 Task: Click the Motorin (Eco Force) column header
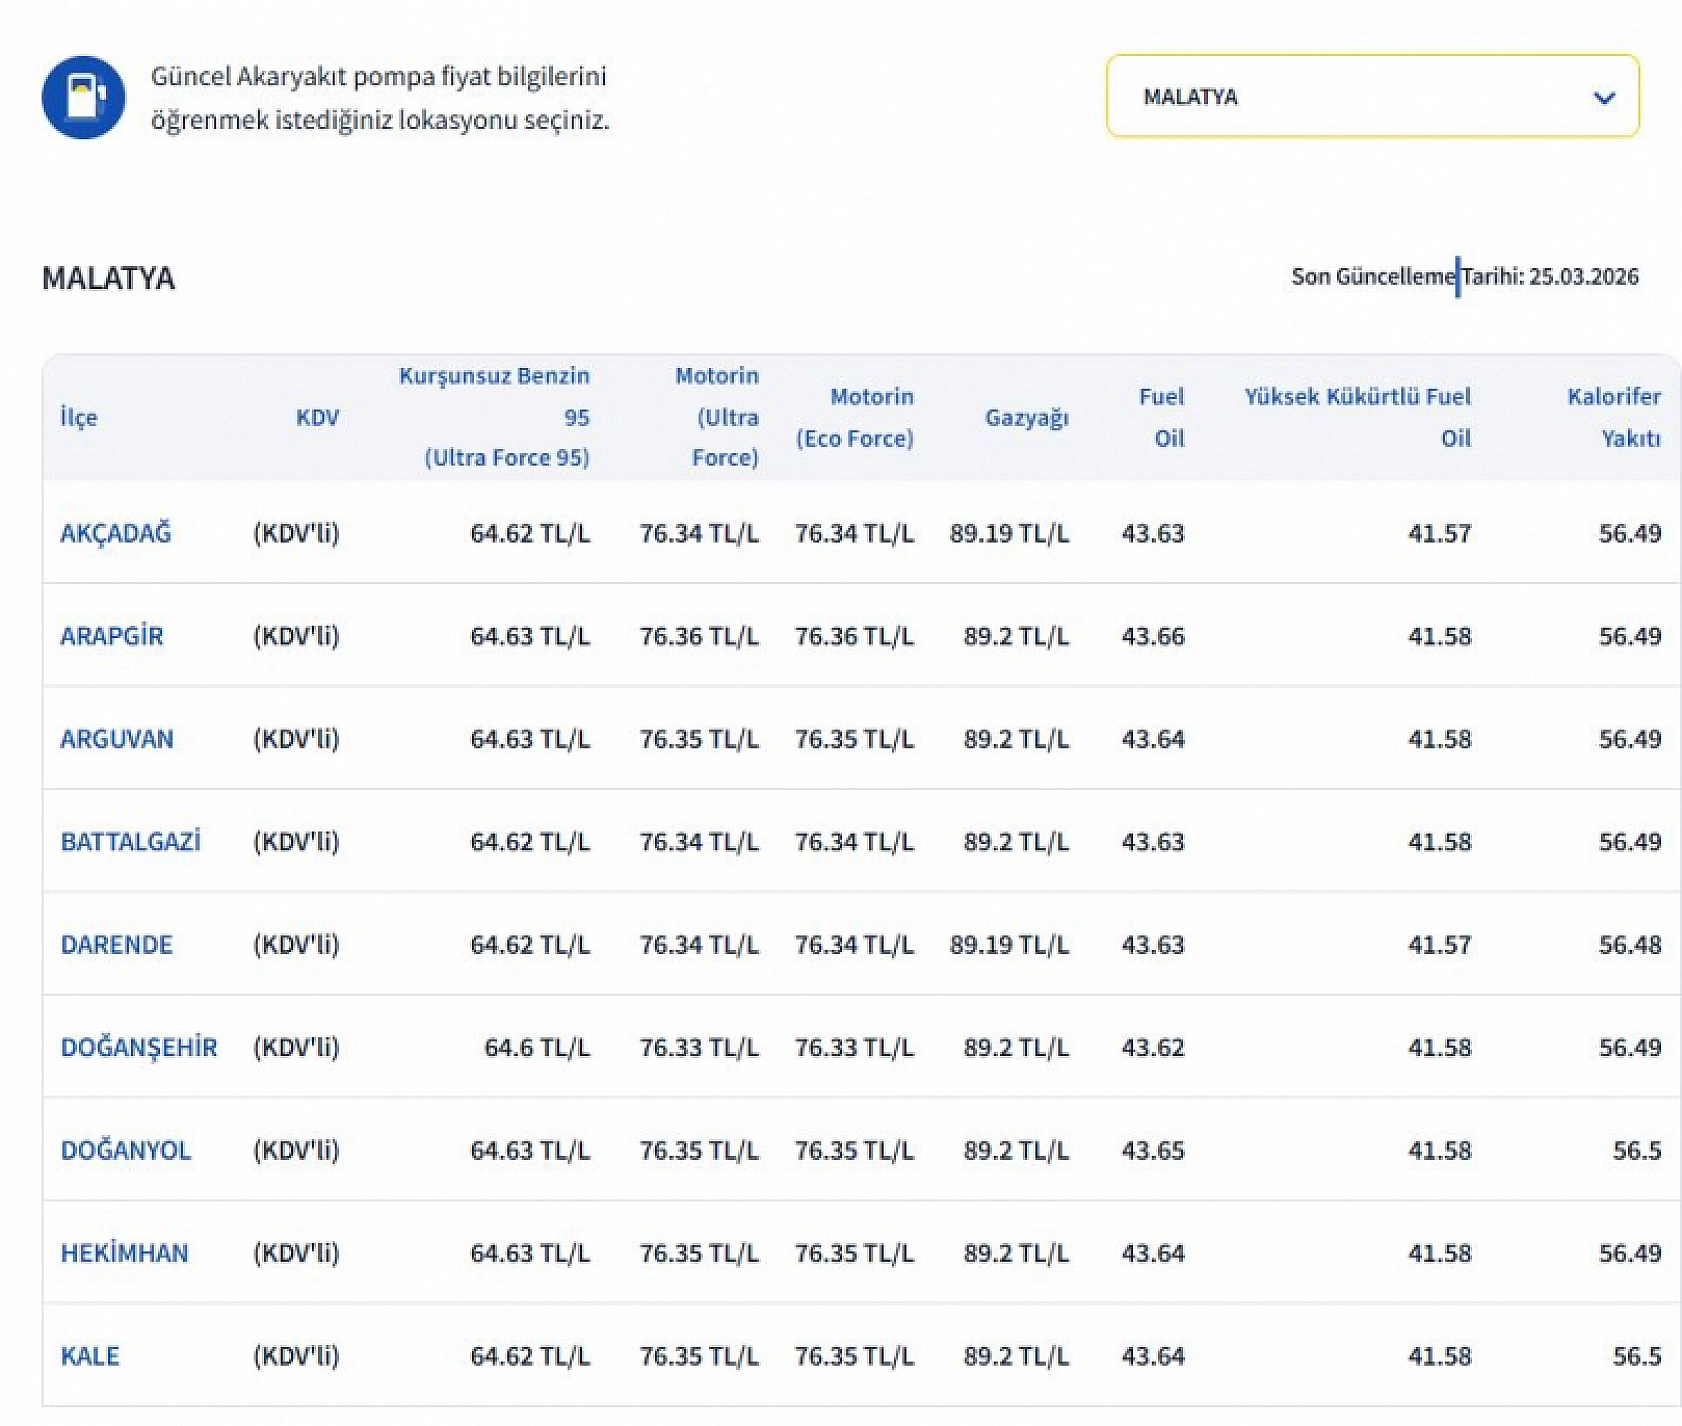855,417
